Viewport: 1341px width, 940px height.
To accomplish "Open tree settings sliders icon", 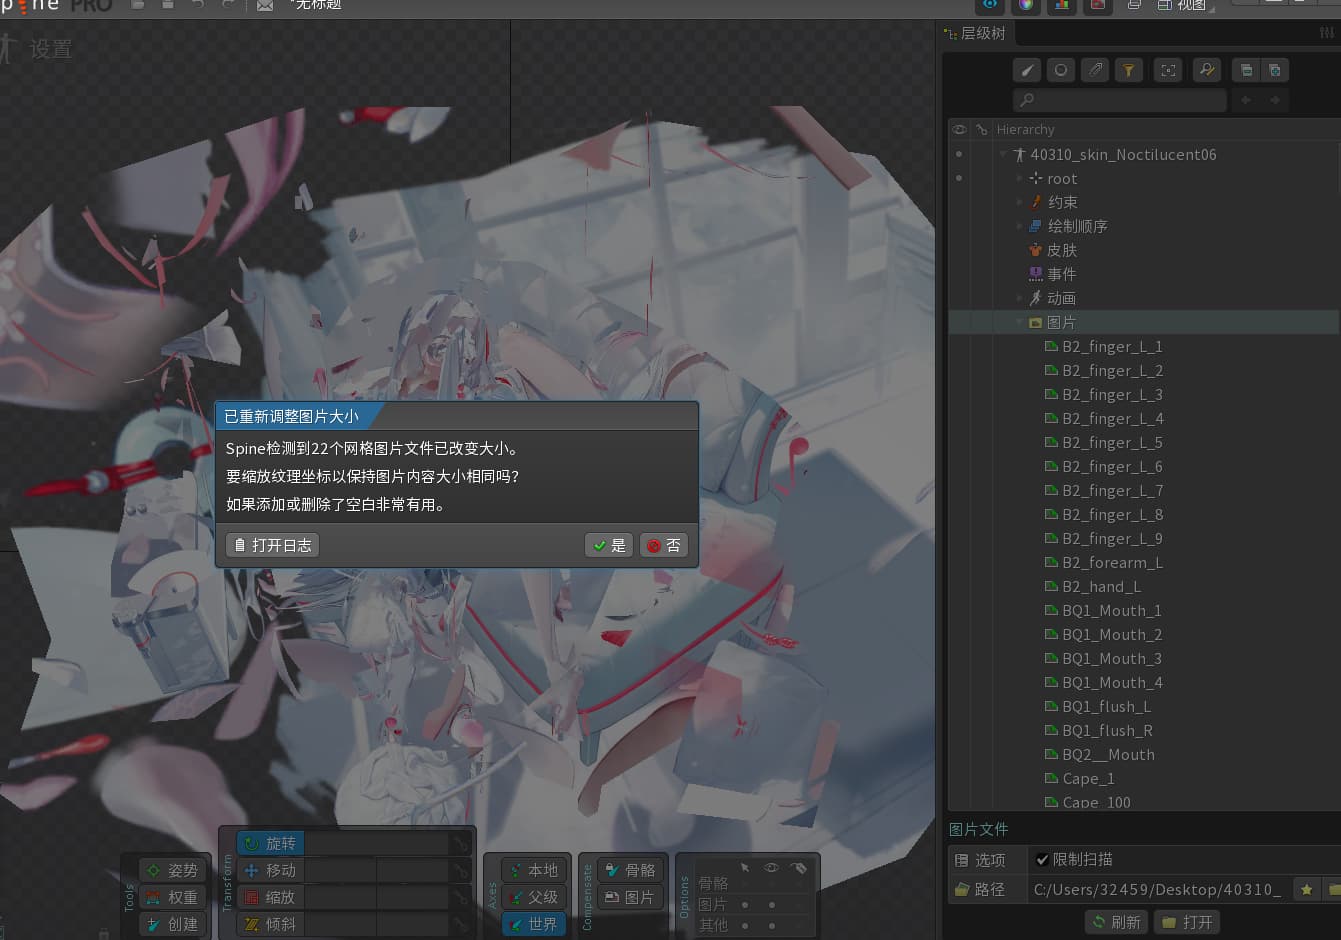I will (x=1327, y=33).
